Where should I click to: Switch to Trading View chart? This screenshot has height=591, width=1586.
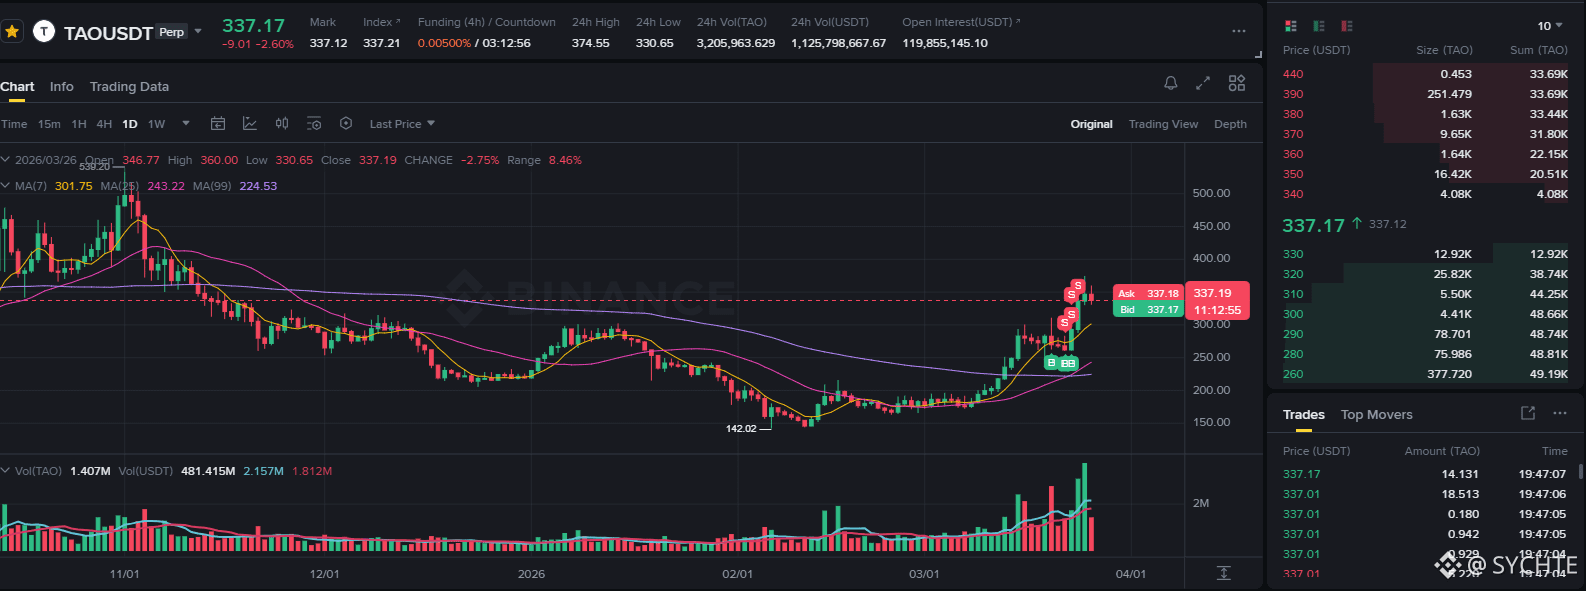[x=1163, y=124]
